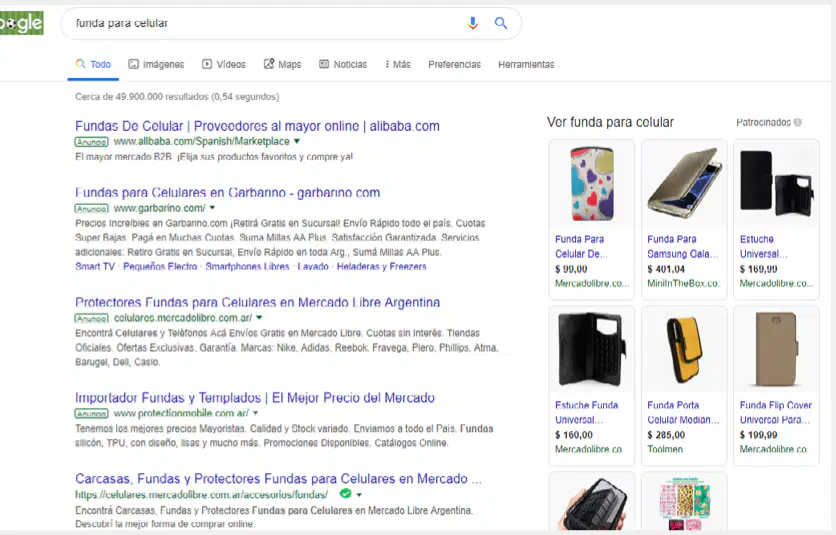The height and width of the screenshot is (535, 836).
Task: Click the Heladeras y Freezers sitelink
Action: pyautogui.click(x=381, y=267)
